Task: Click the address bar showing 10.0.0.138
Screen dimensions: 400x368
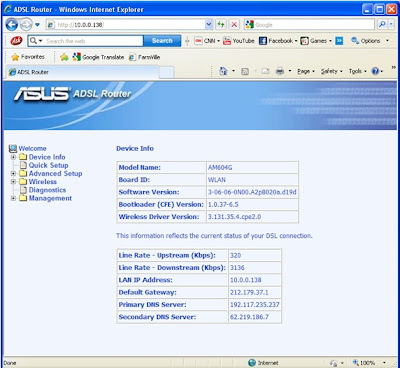Action: [125, 25]
